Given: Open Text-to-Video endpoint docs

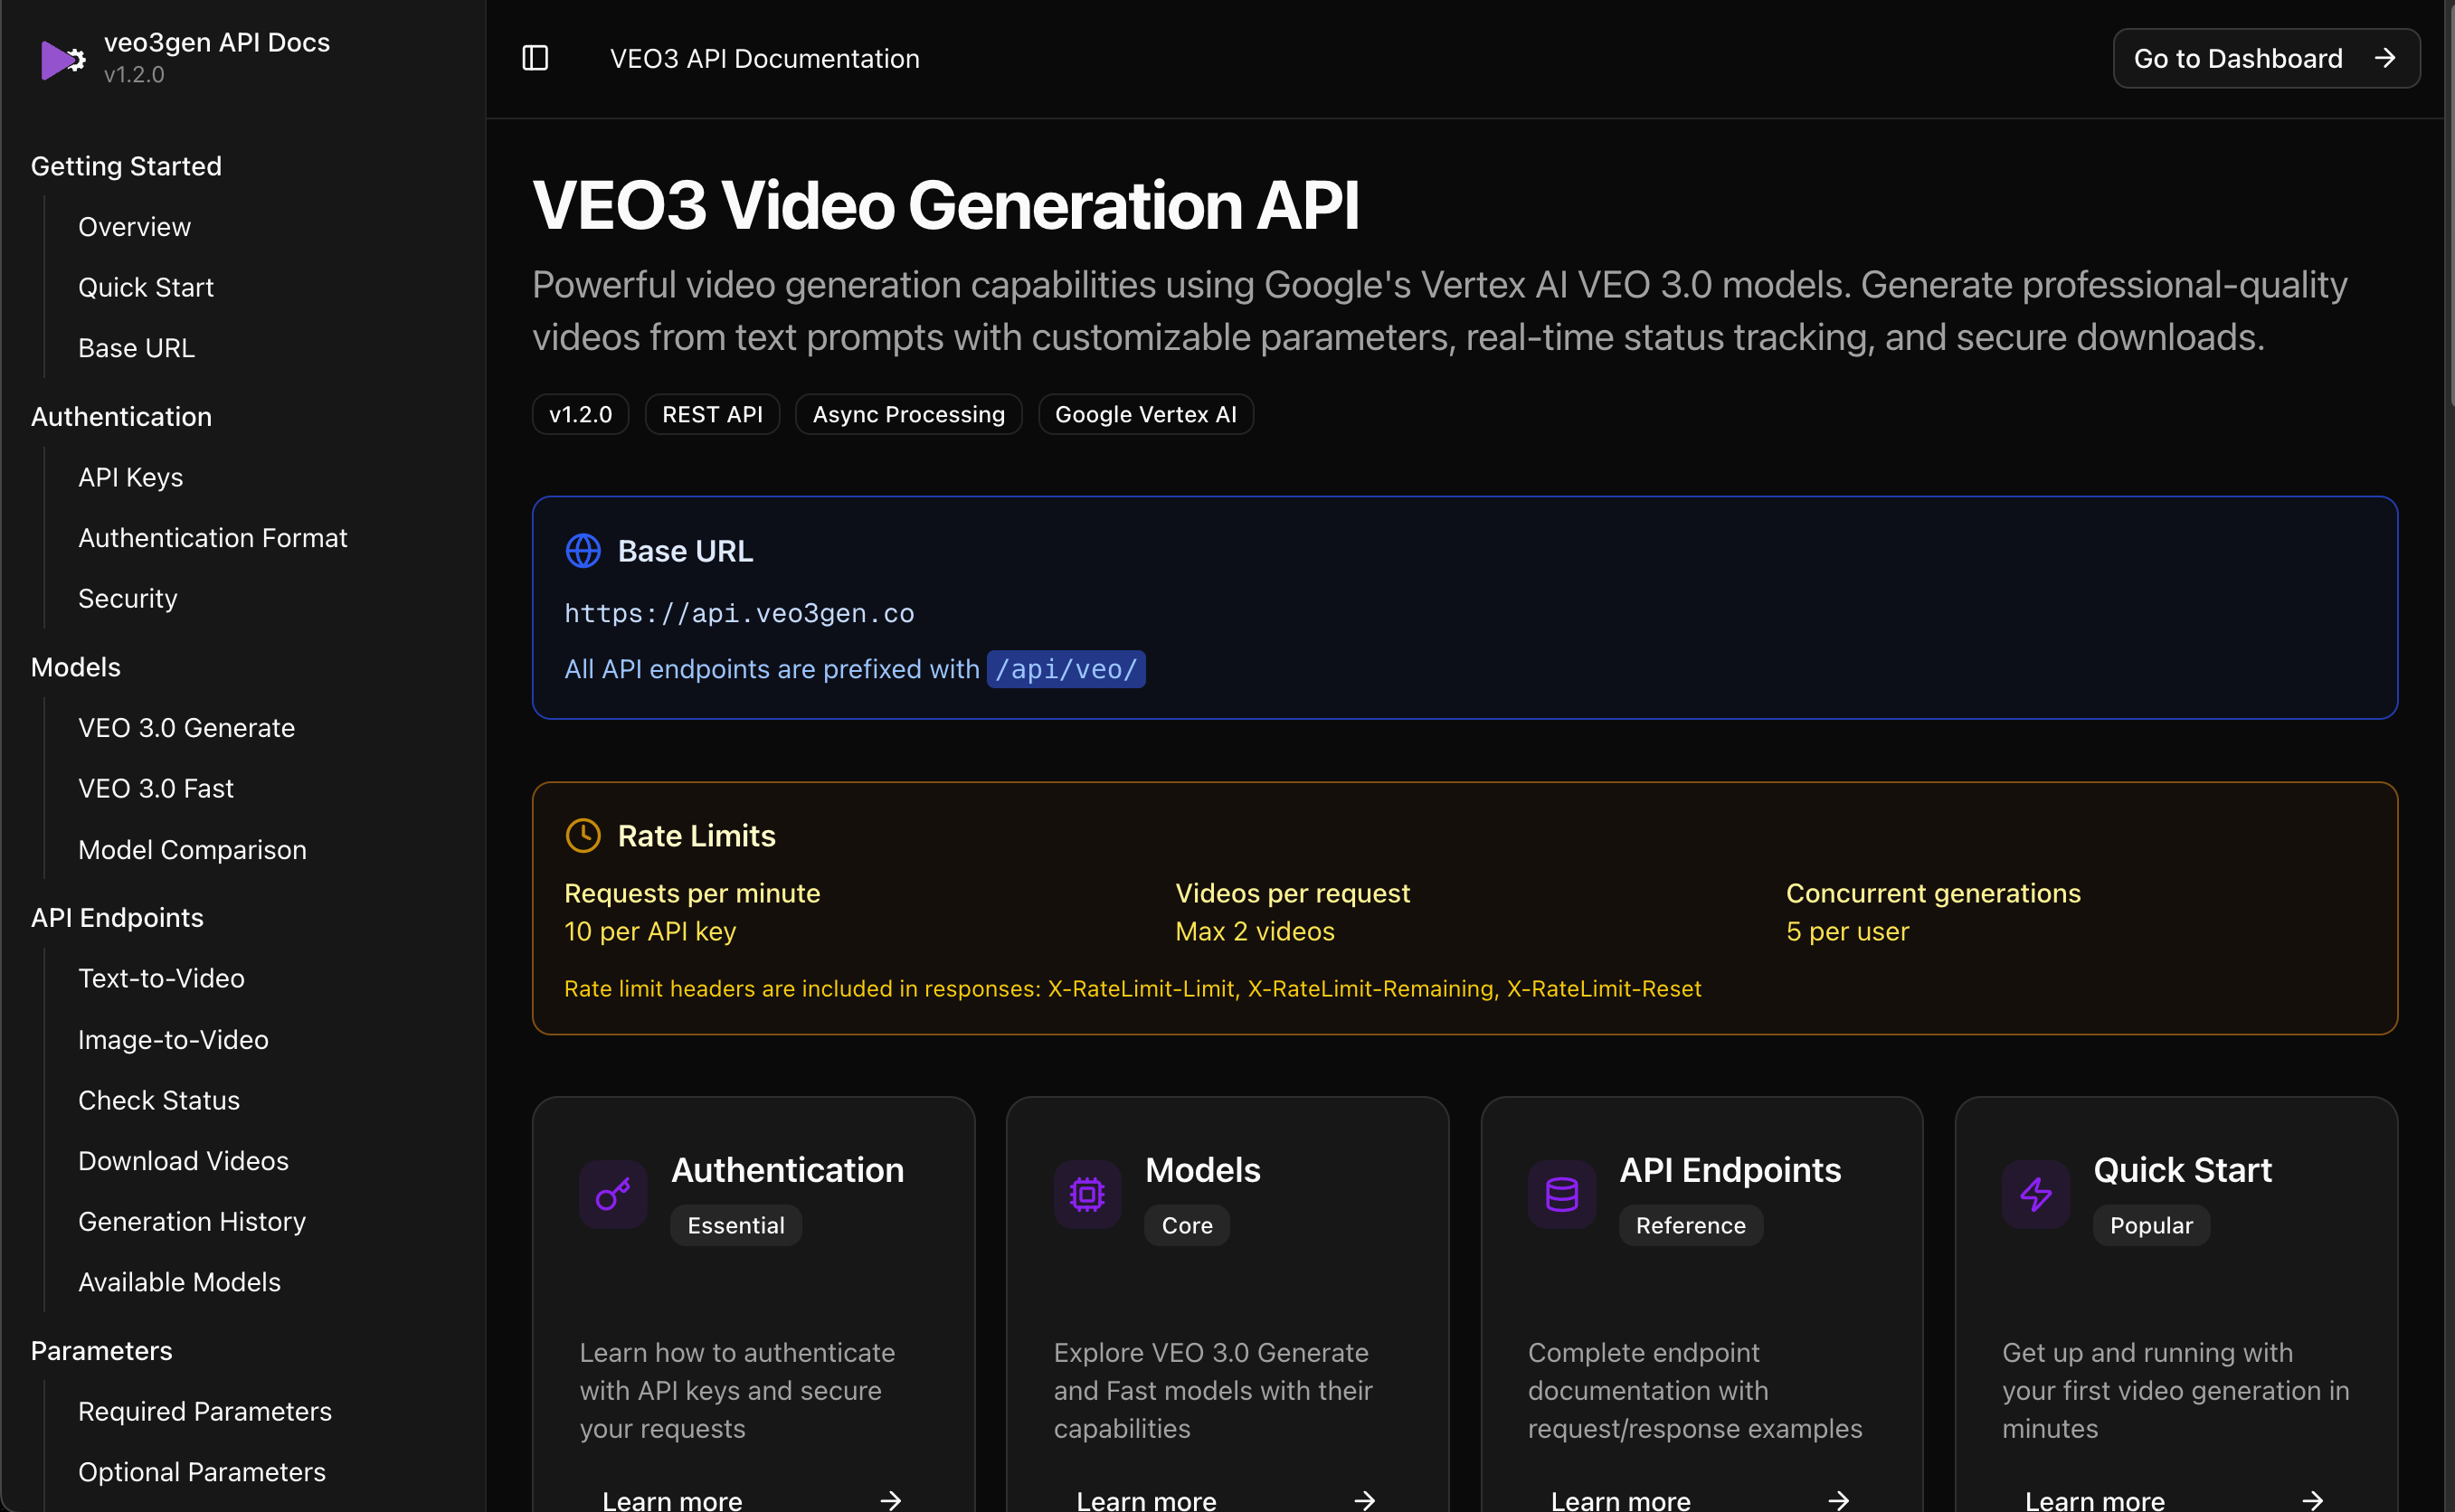Looking at the screenshot, I should (x=161, y=978).
